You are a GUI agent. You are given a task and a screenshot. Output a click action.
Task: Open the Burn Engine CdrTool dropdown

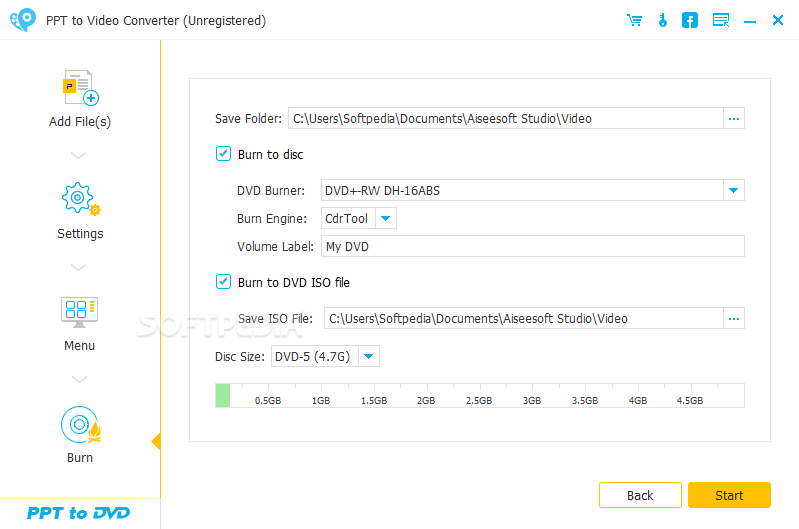pos(386,218)
